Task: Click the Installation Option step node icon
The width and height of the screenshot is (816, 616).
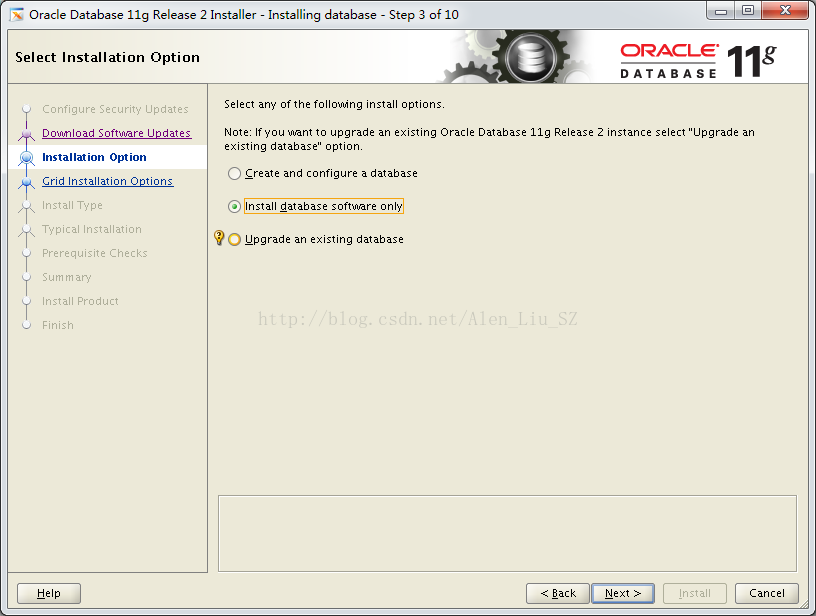Action: click(27, 158)
